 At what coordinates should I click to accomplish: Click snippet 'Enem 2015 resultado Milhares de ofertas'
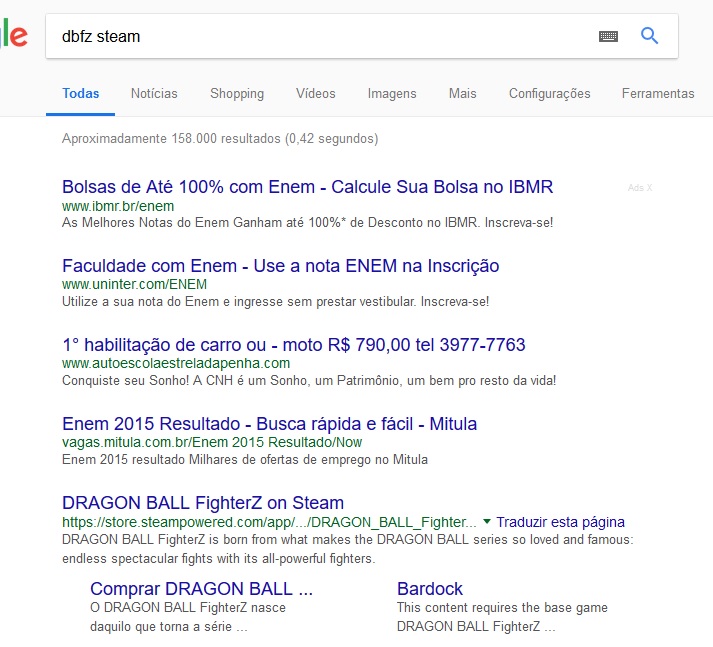245,460
